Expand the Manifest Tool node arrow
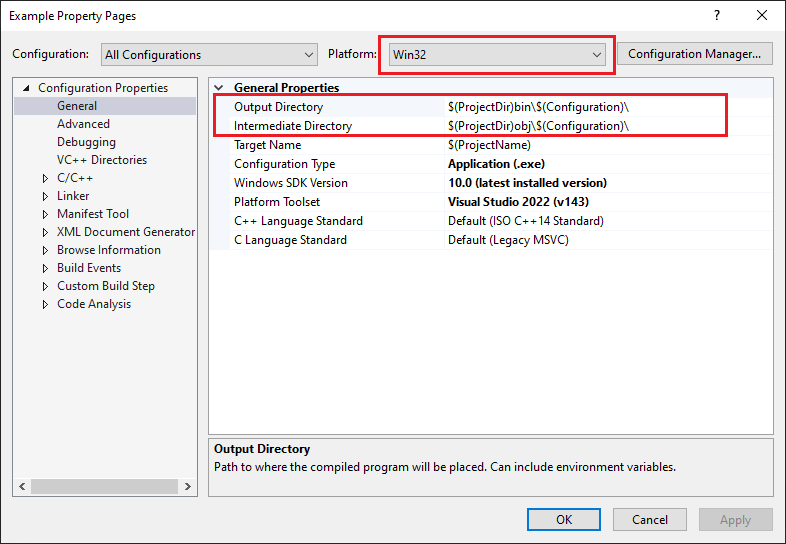Image resolution: width=786 pixels, height=544 pixels. click(x=45, y=215)
